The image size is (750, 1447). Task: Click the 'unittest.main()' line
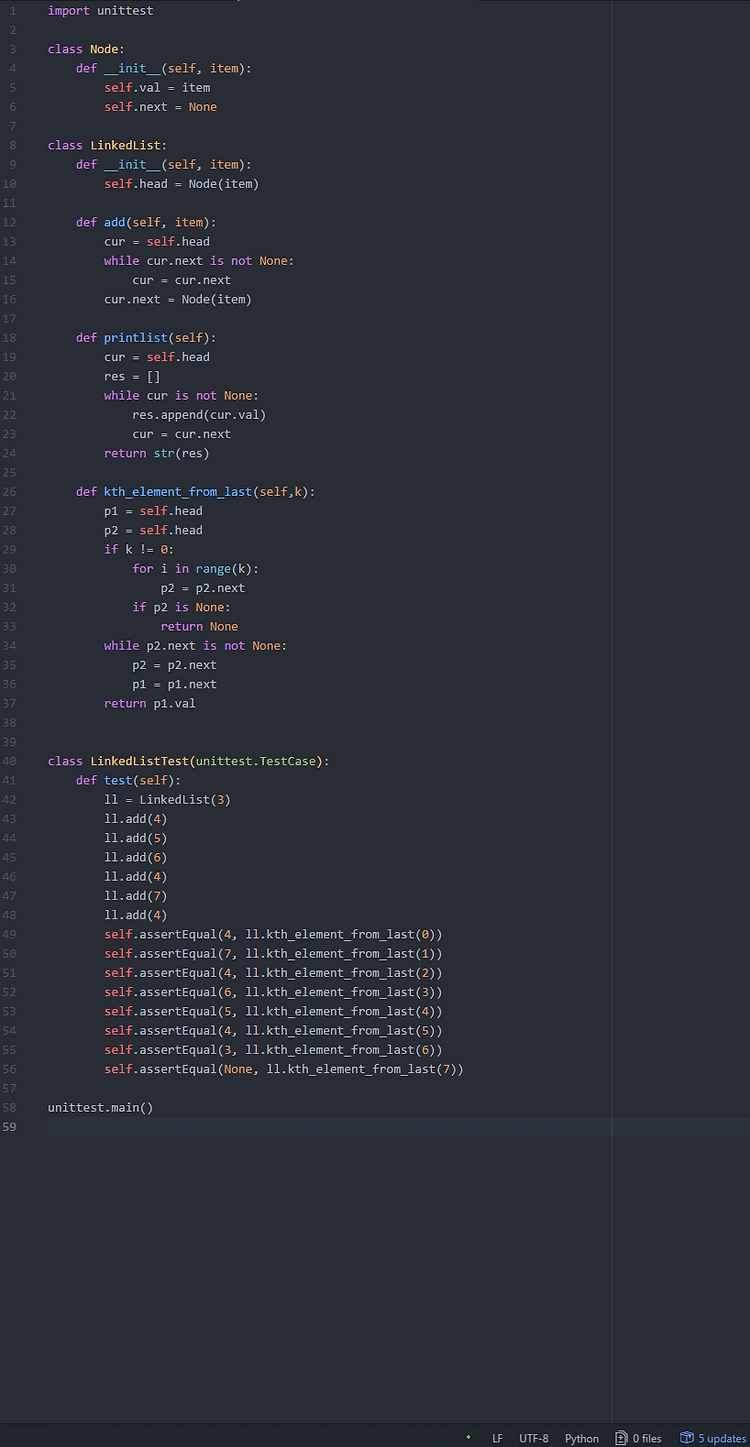(x=101, y=1107)
